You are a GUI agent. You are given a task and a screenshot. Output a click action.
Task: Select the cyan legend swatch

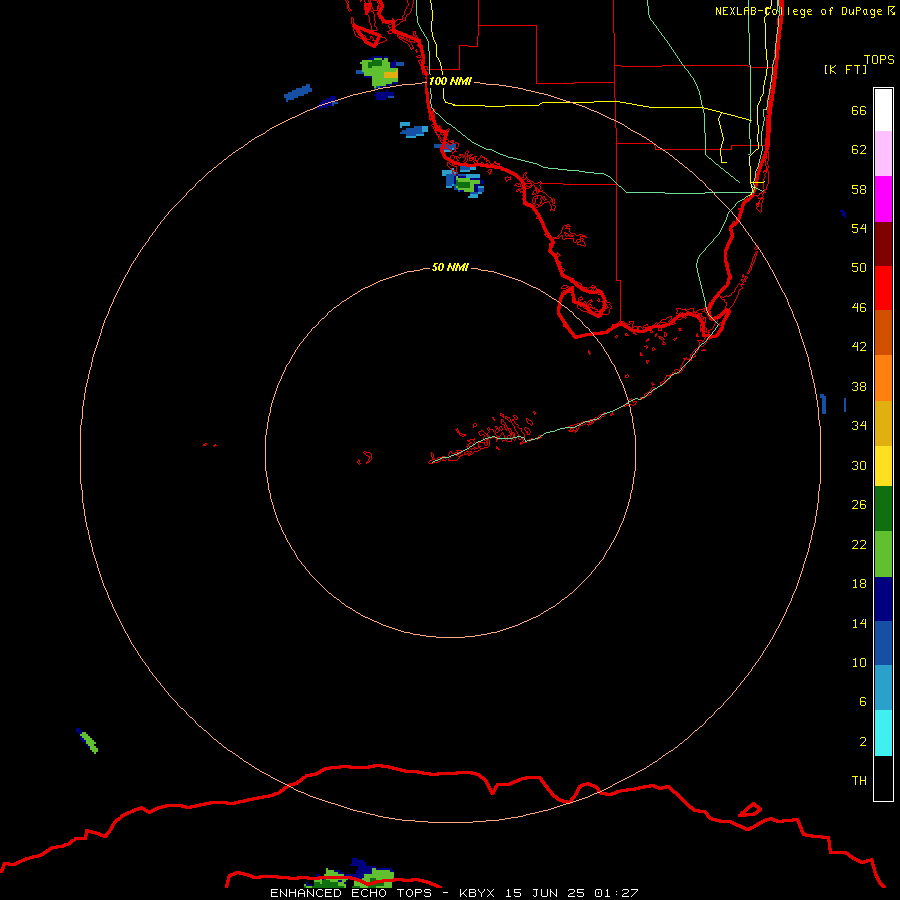tap(883, 733)
